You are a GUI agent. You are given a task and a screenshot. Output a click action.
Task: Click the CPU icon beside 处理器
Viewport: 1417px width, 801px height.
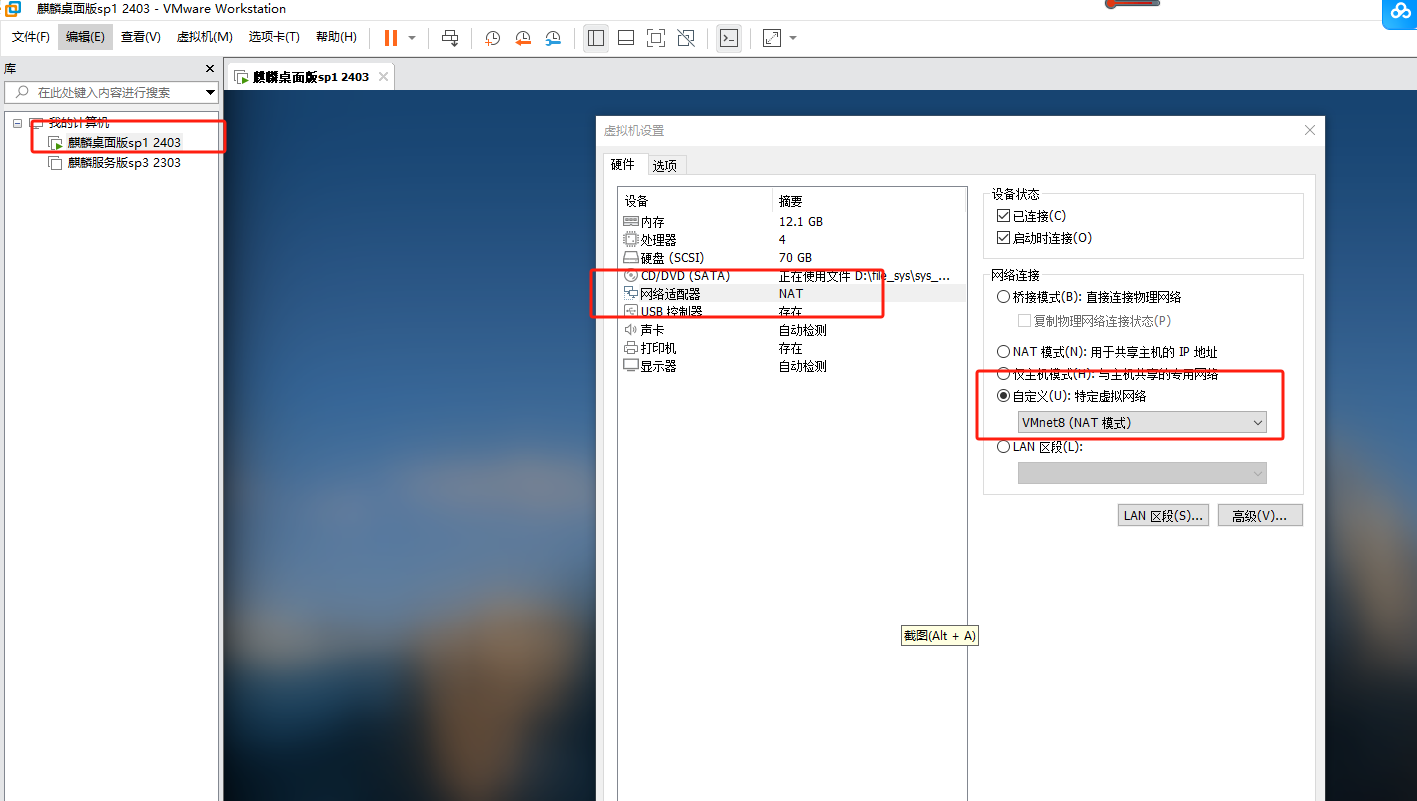(630, 240)
